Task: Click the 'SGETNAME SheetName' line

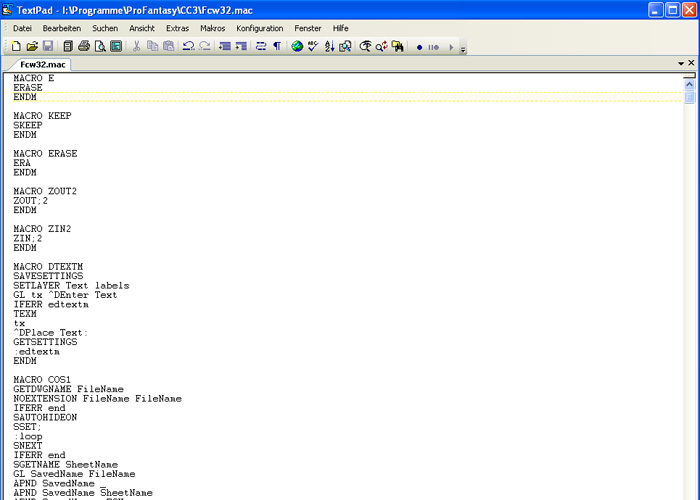Action: pyautogui.click(x=66, y=464)
